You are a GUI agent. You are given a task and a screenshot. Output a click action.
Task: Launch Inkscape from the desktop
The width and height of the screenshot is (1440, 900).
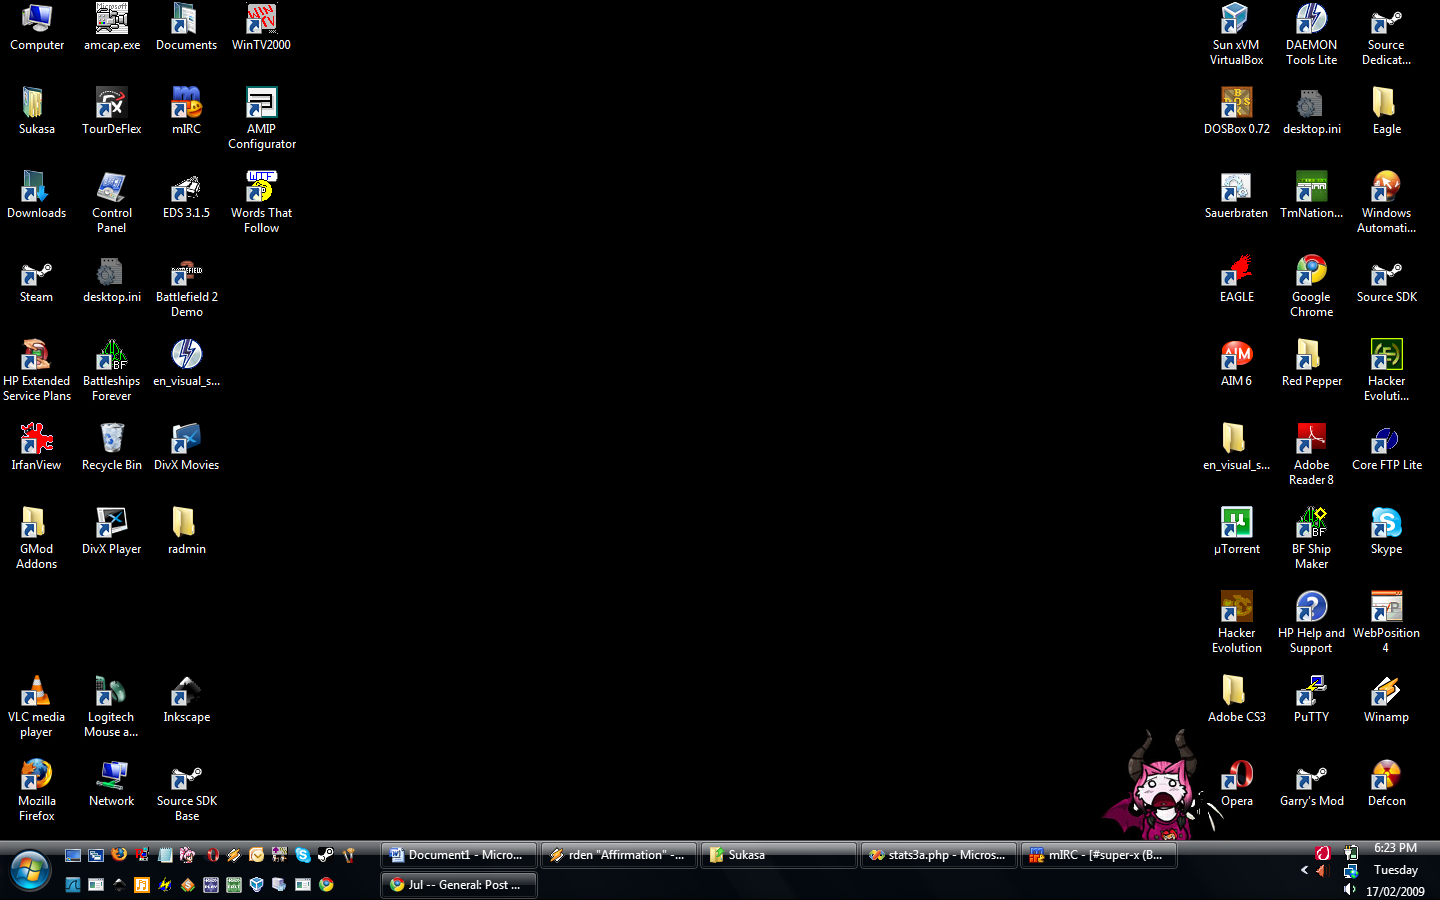tap(187, 699)
